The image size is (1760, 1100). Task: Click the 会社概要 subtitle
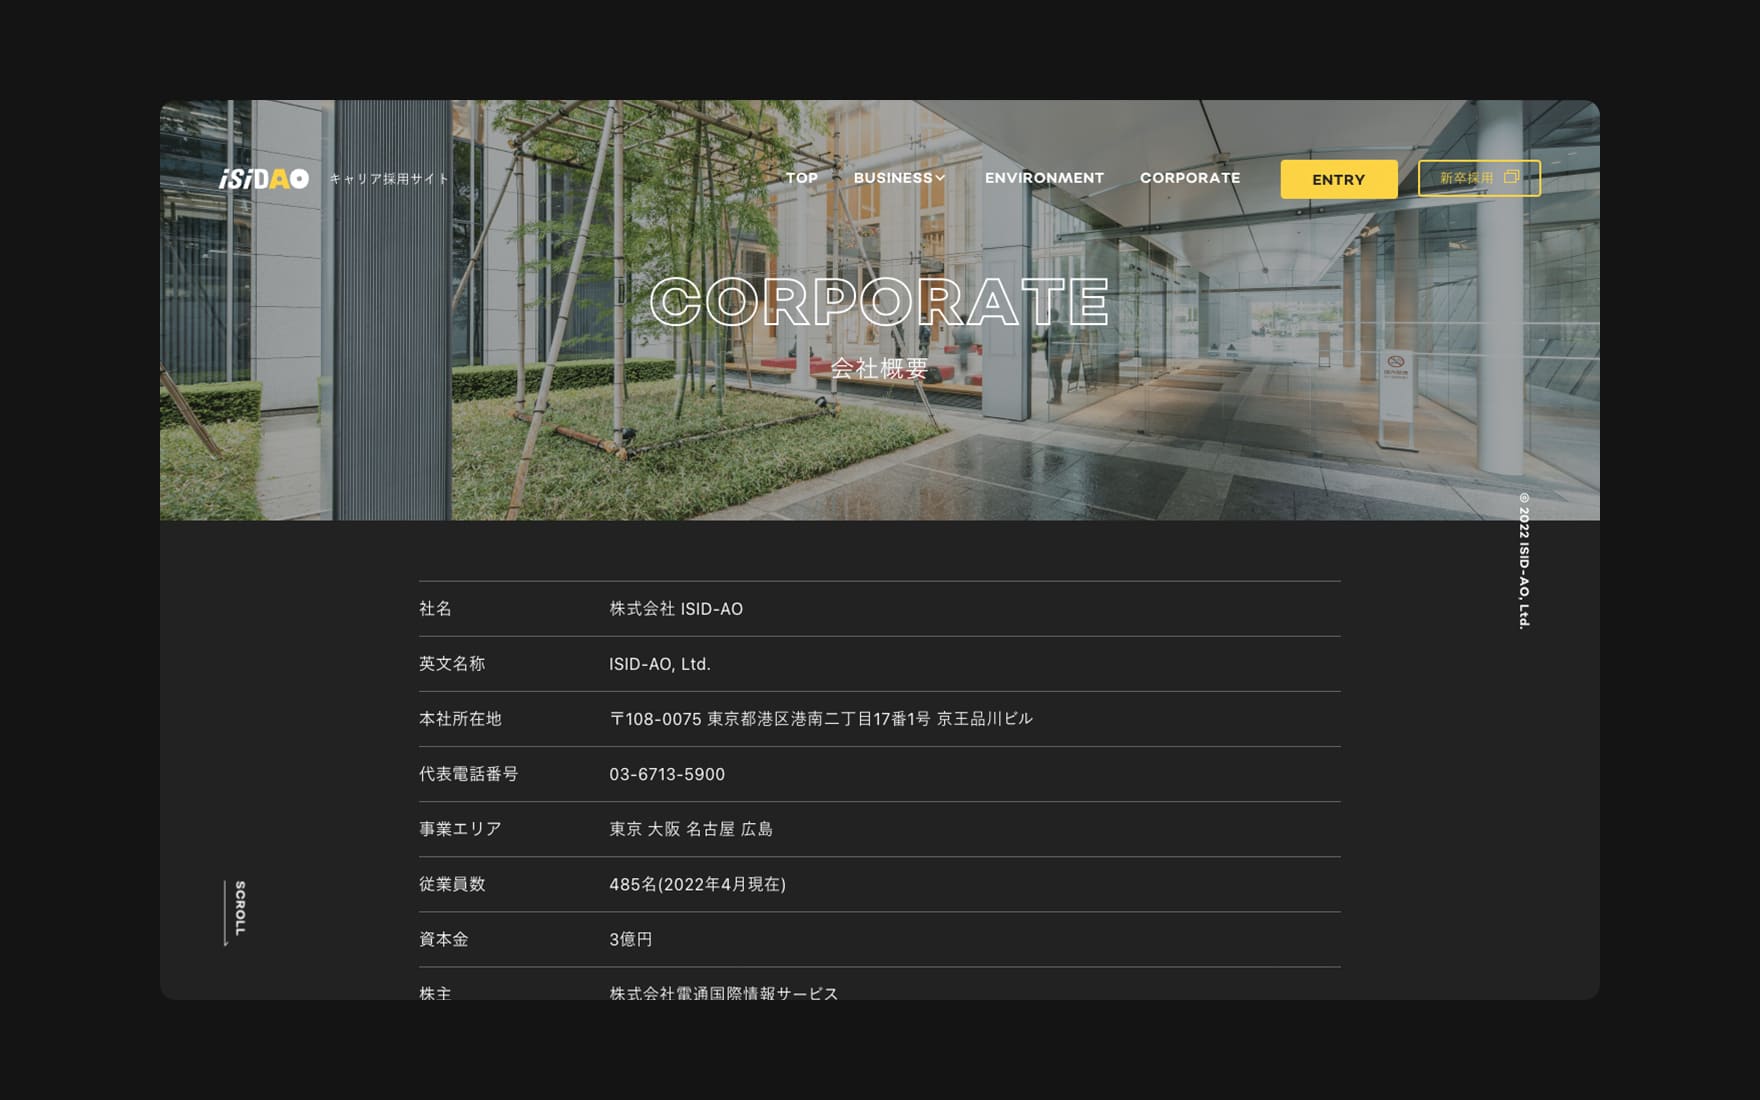pos(879,368)
